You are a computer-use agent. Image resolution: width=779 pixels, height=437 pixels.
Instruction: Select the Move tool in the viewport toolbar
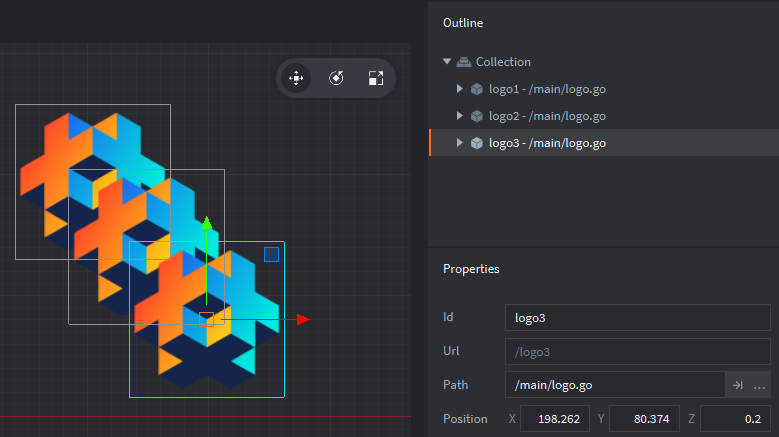(297, 78)
